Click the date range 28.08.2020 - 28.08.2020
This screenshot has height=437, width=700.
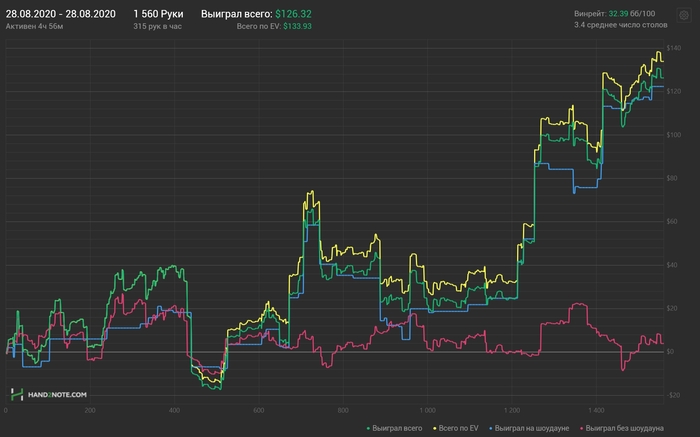pos(61,14)
